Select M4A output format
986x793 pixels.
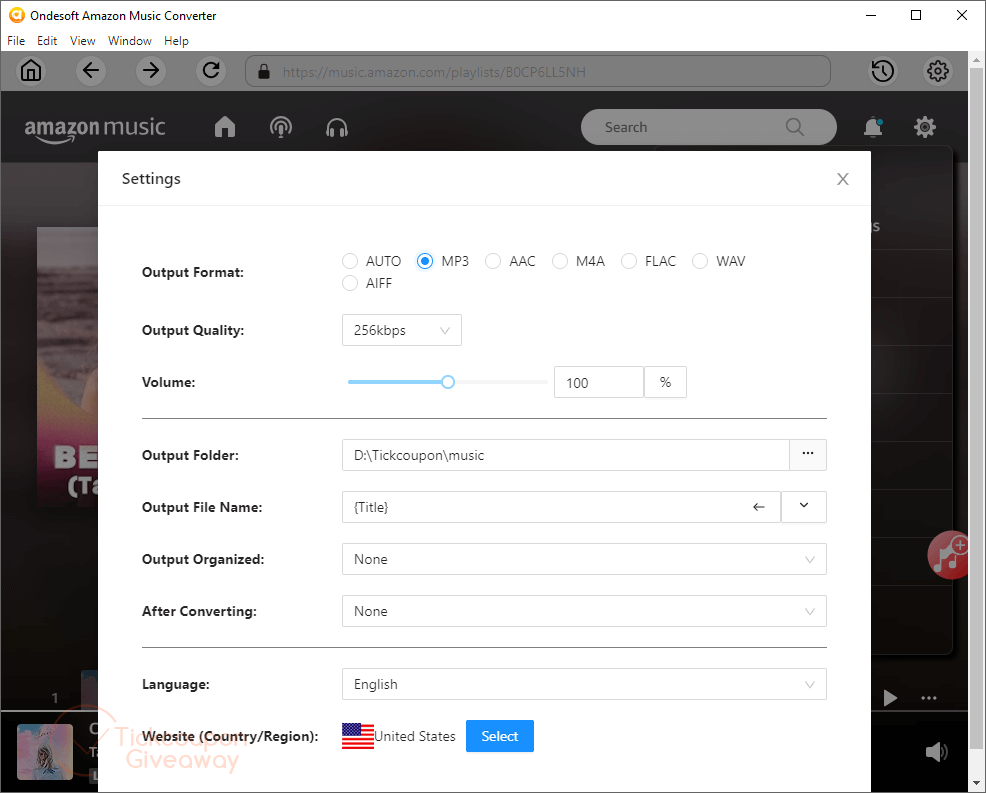coord(560,261)
